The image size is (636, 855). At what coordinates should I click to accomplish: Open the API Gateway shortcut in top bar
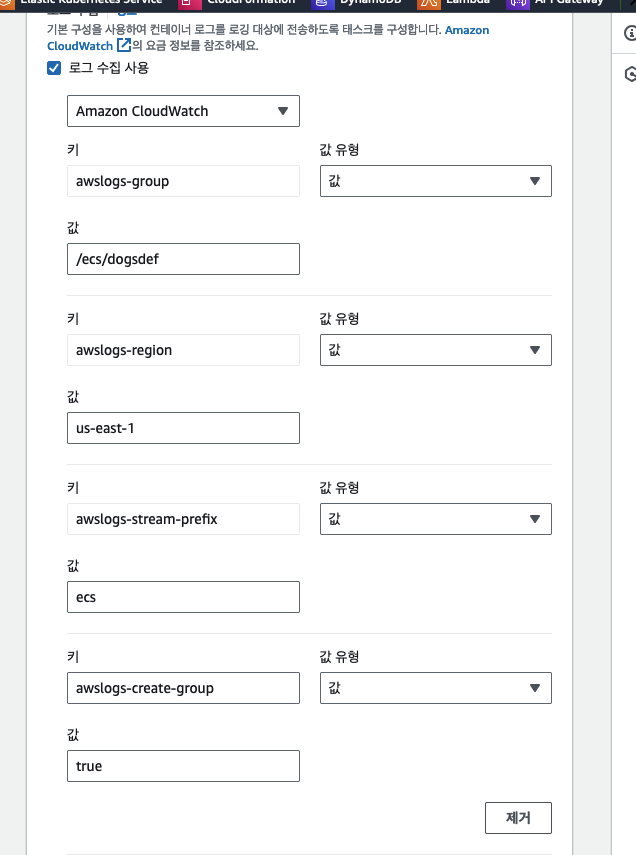pyautogui.click(x=555, y=2)
